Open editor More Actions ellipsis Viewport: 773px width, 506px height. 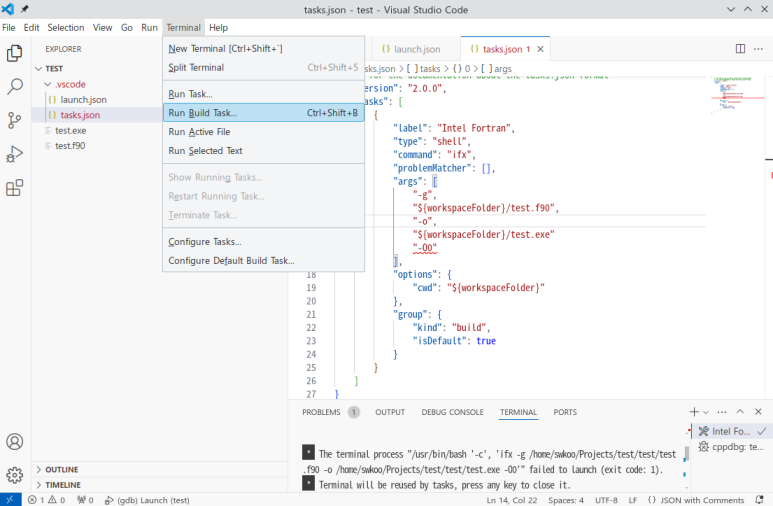point(758,48)
